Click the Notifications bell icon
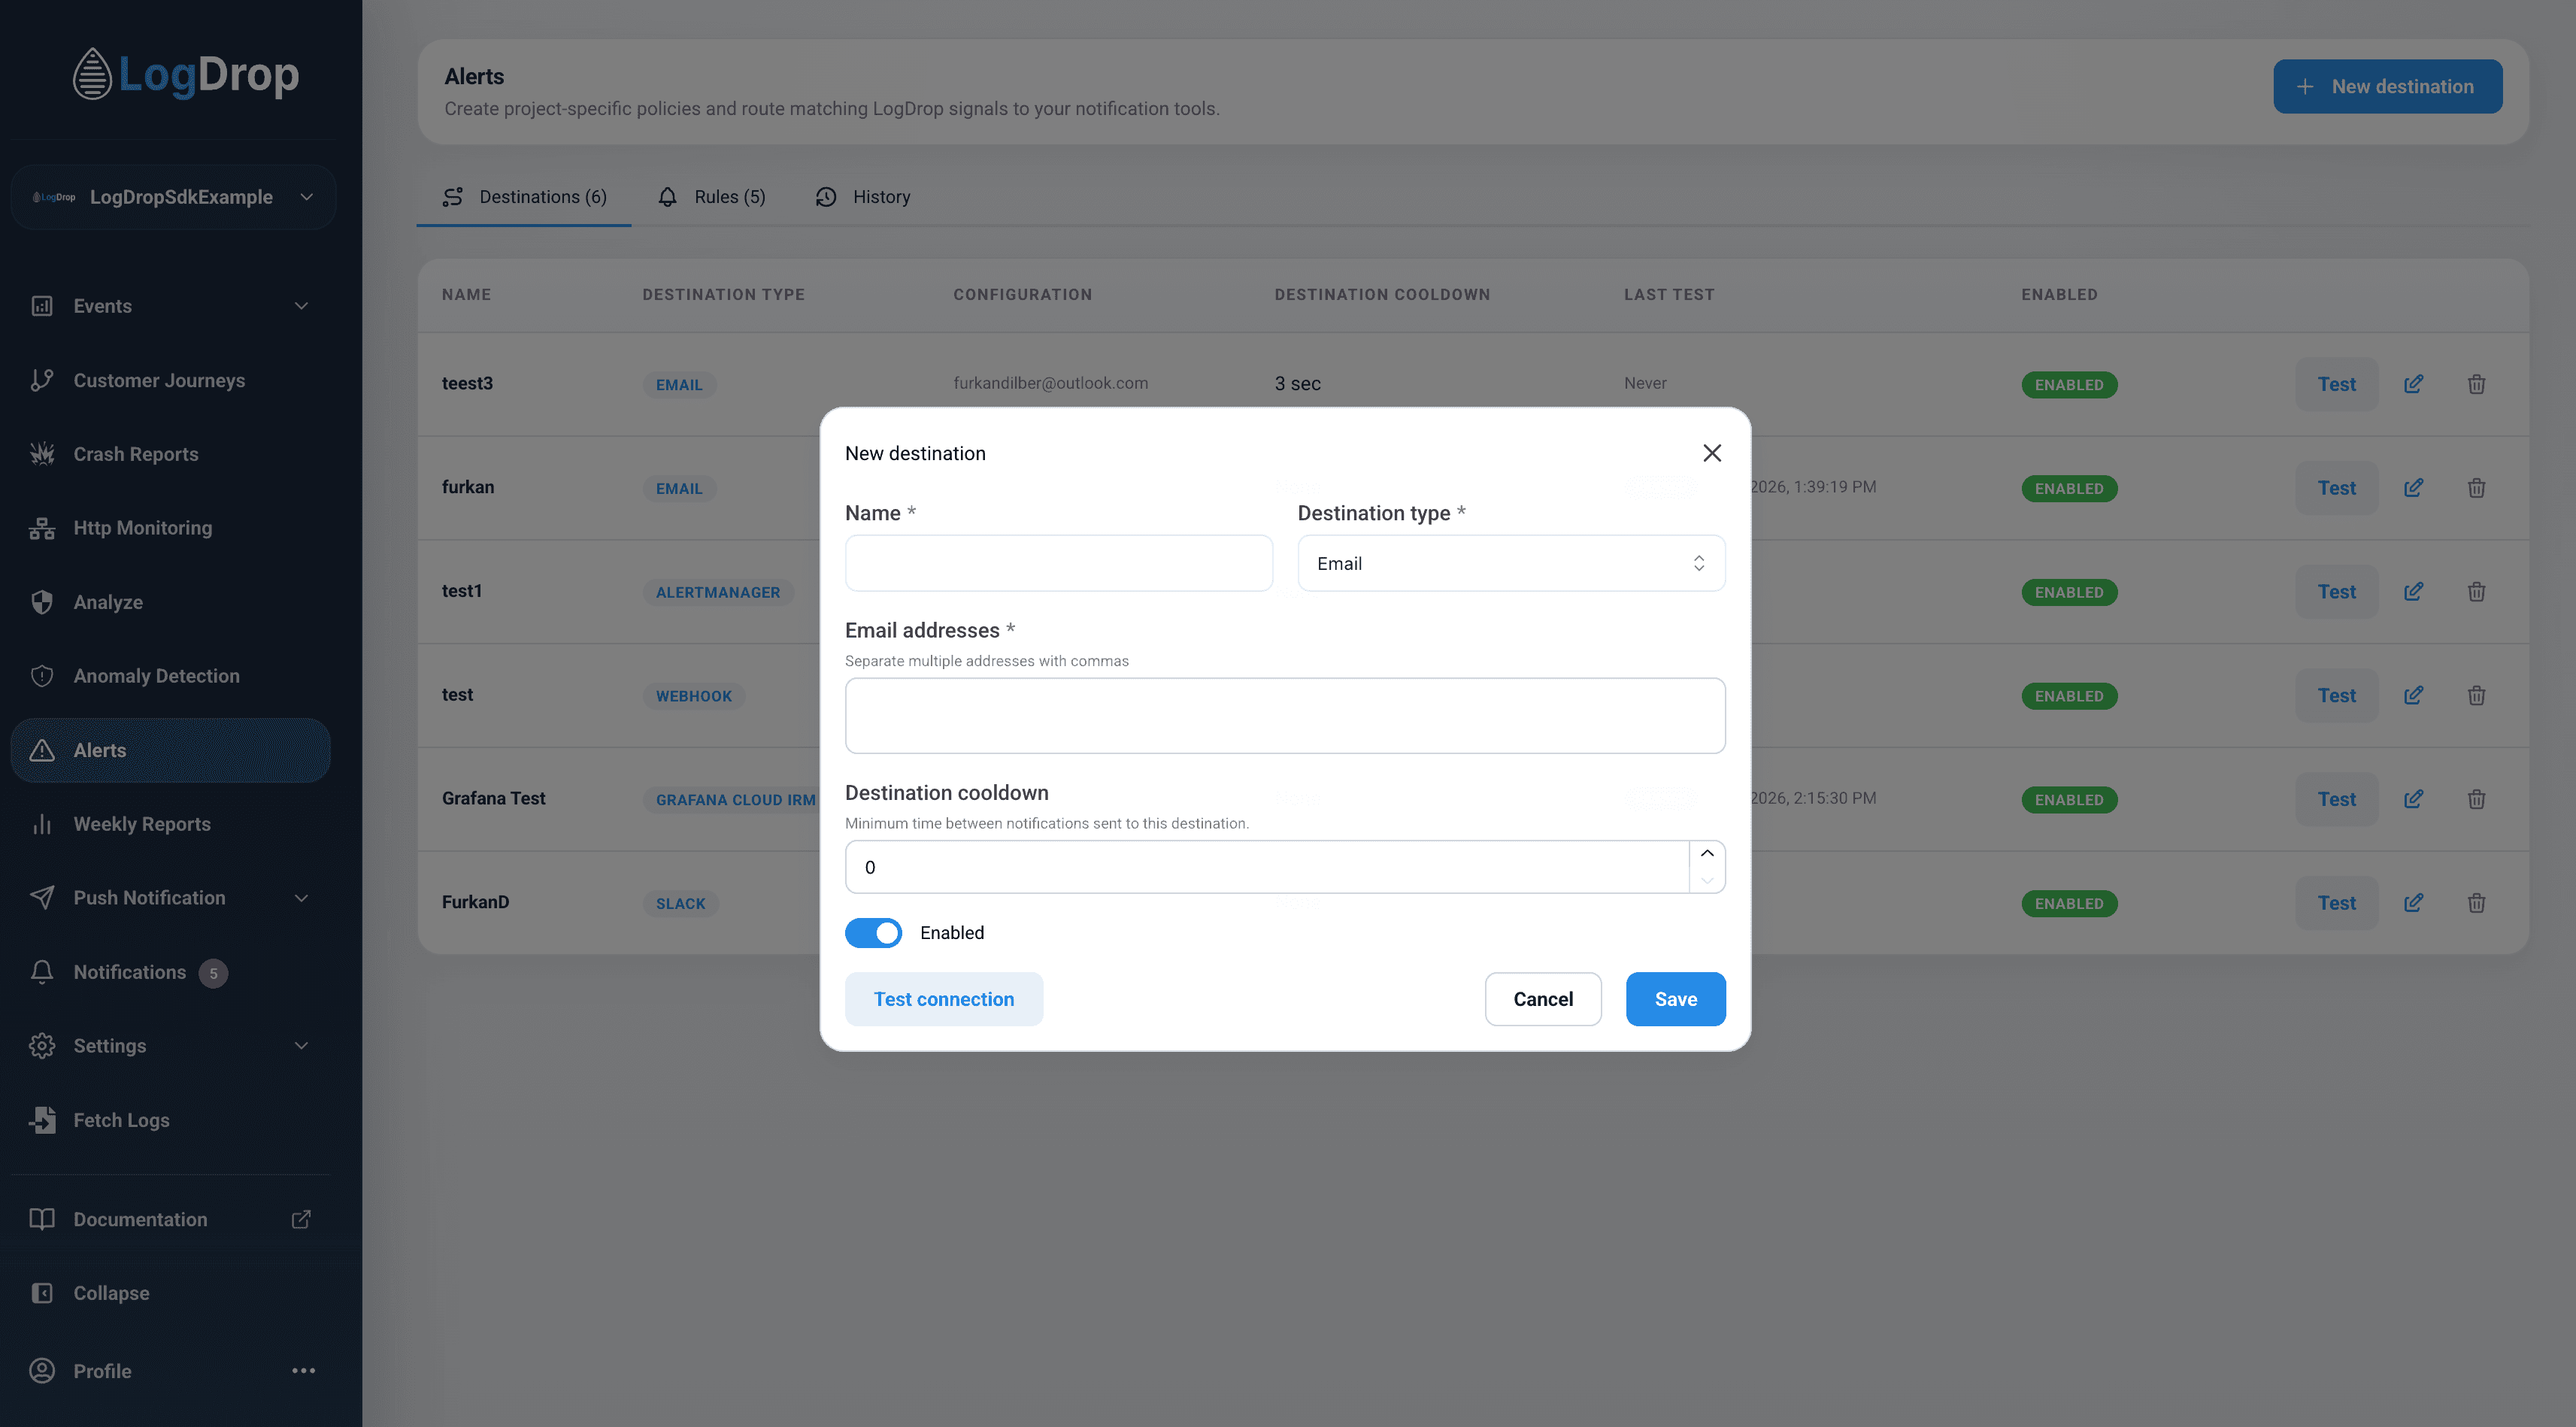This screenshot has height=1427, width=2576. pyautogui.click(x=42, y=972)
